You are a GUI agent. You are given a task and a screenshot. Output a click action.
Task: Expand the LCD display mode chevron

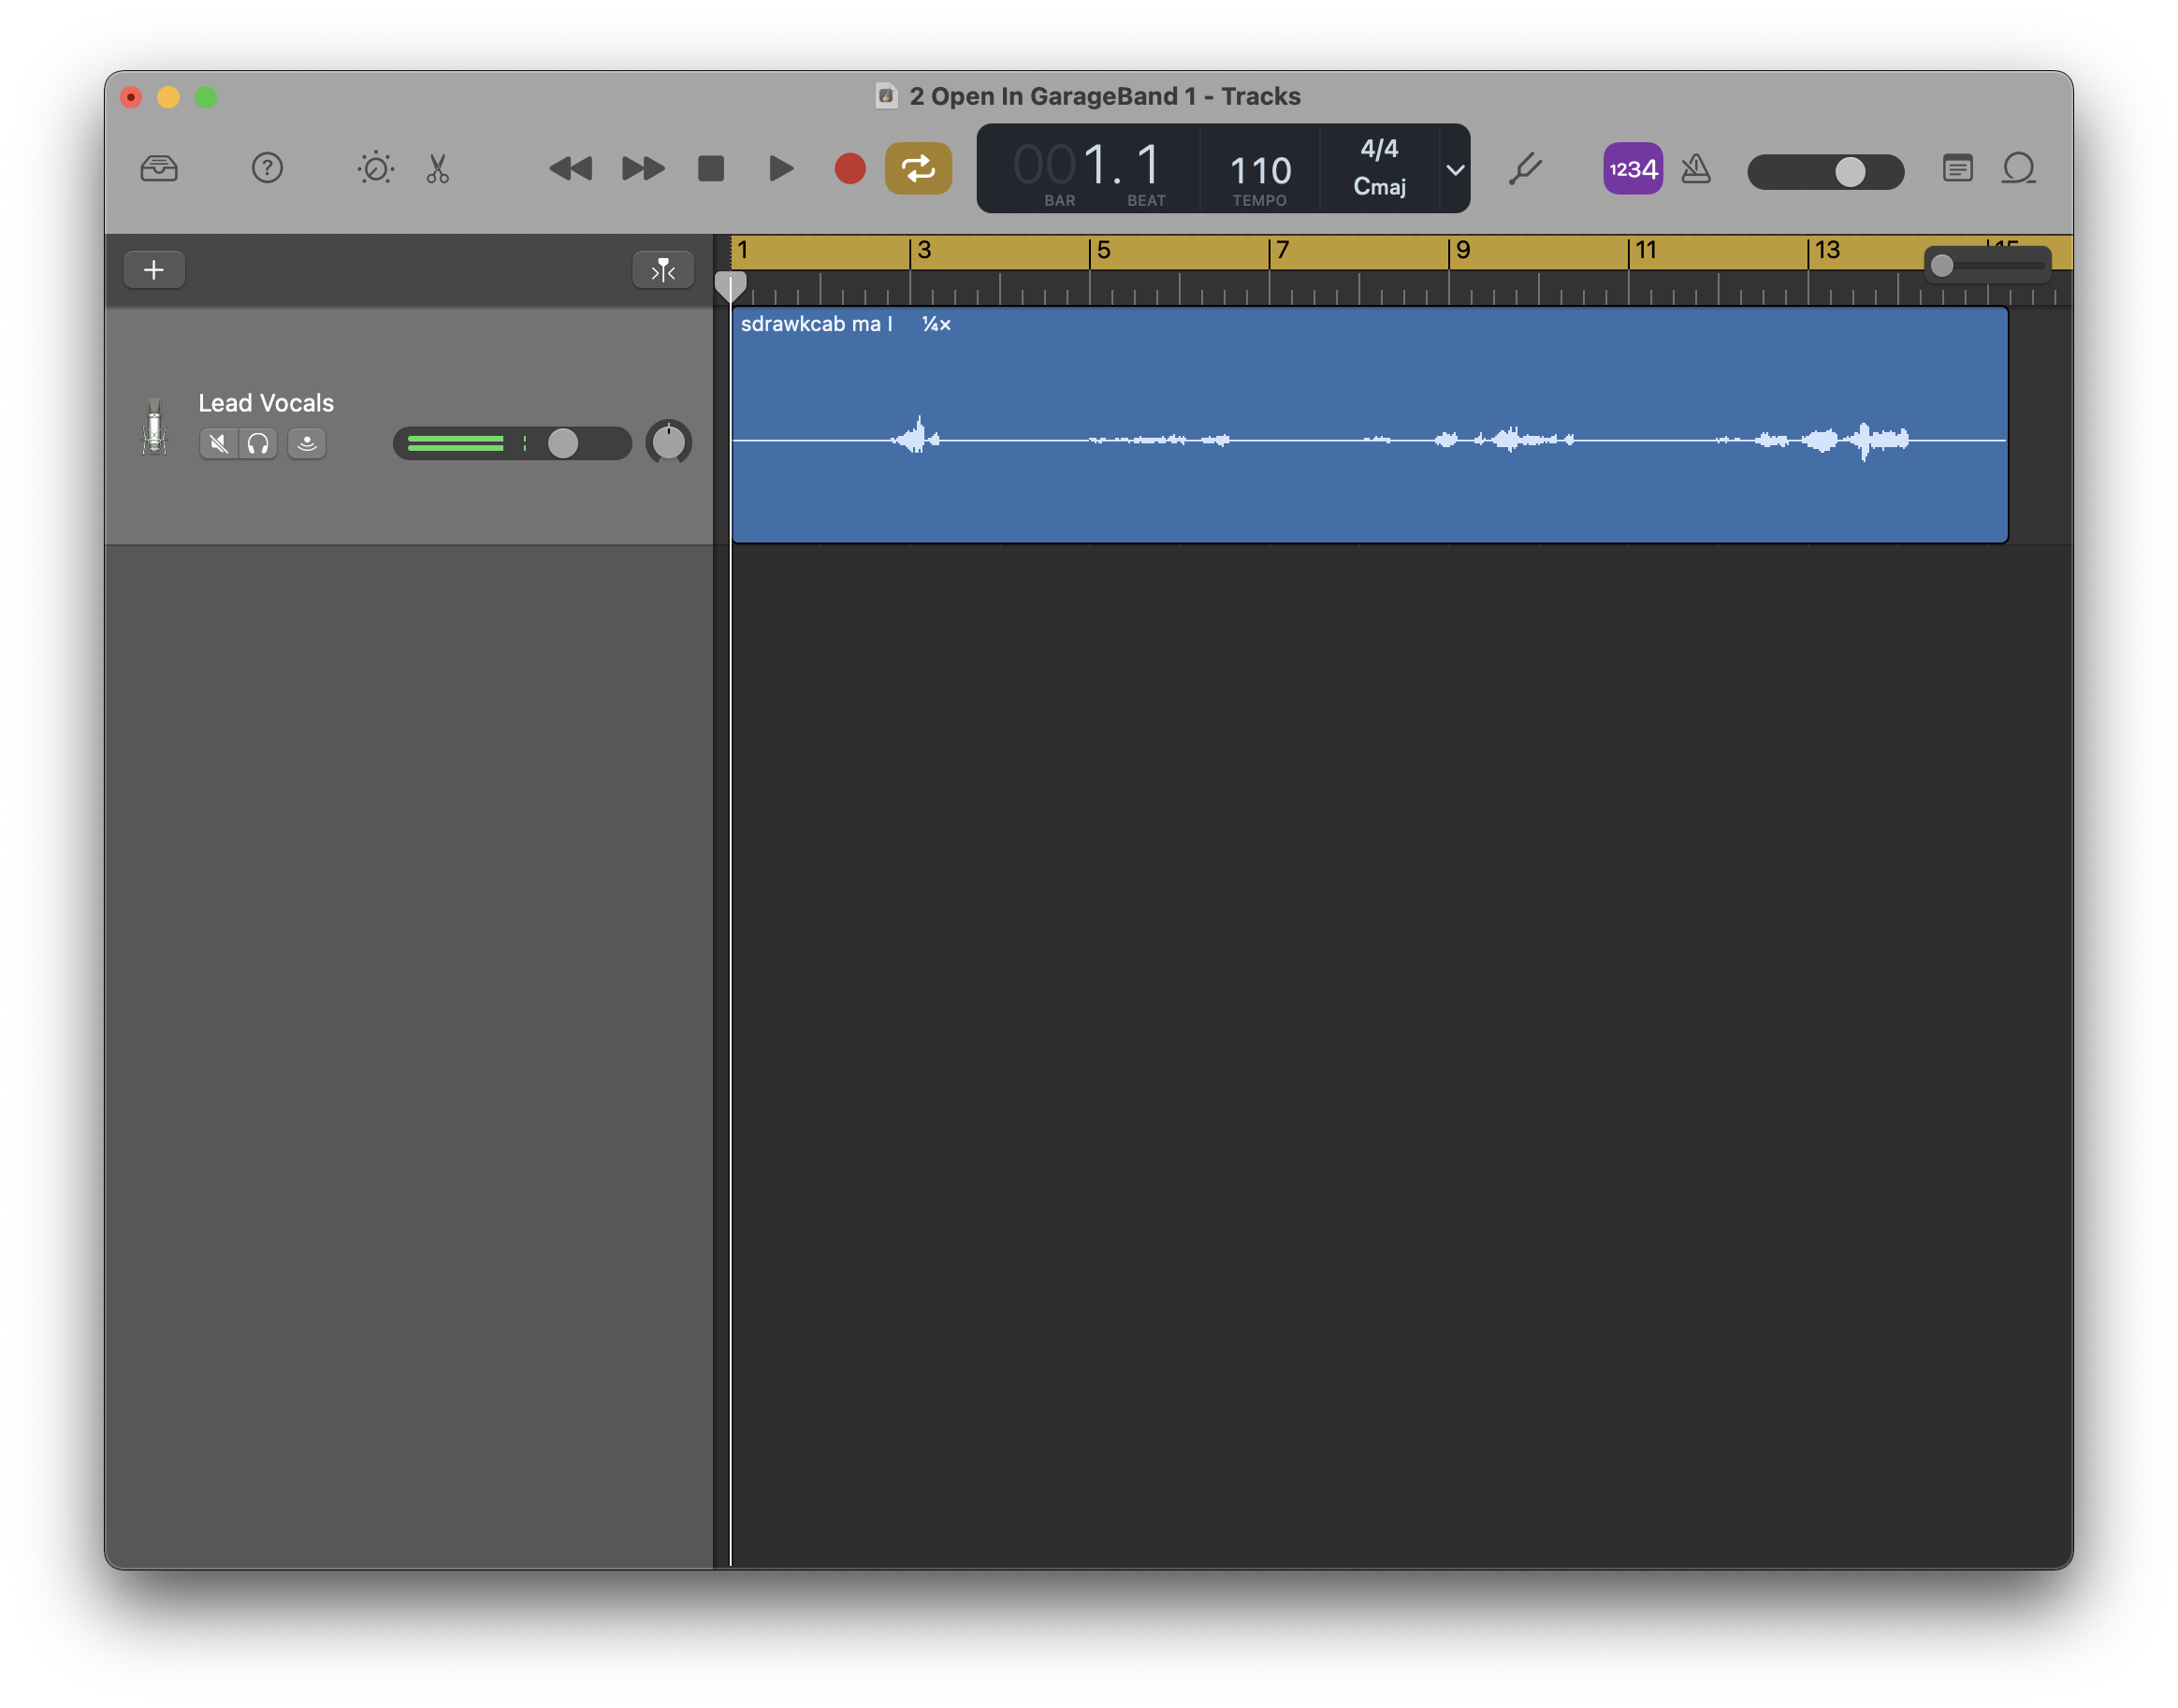pyautogui.click(x=1455, y=169)
